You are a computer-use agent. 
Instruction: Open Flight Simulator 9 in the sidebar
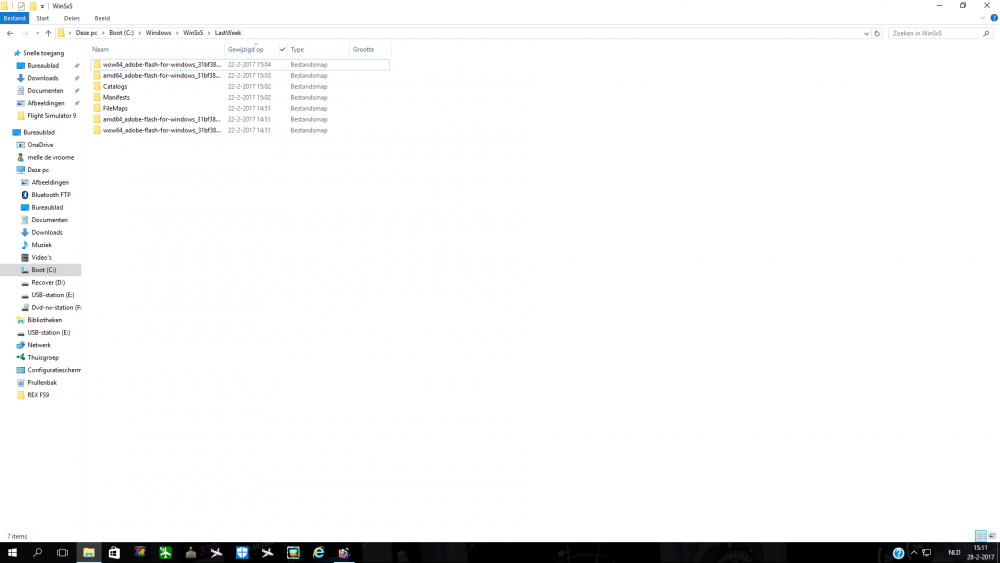(51, 115)
